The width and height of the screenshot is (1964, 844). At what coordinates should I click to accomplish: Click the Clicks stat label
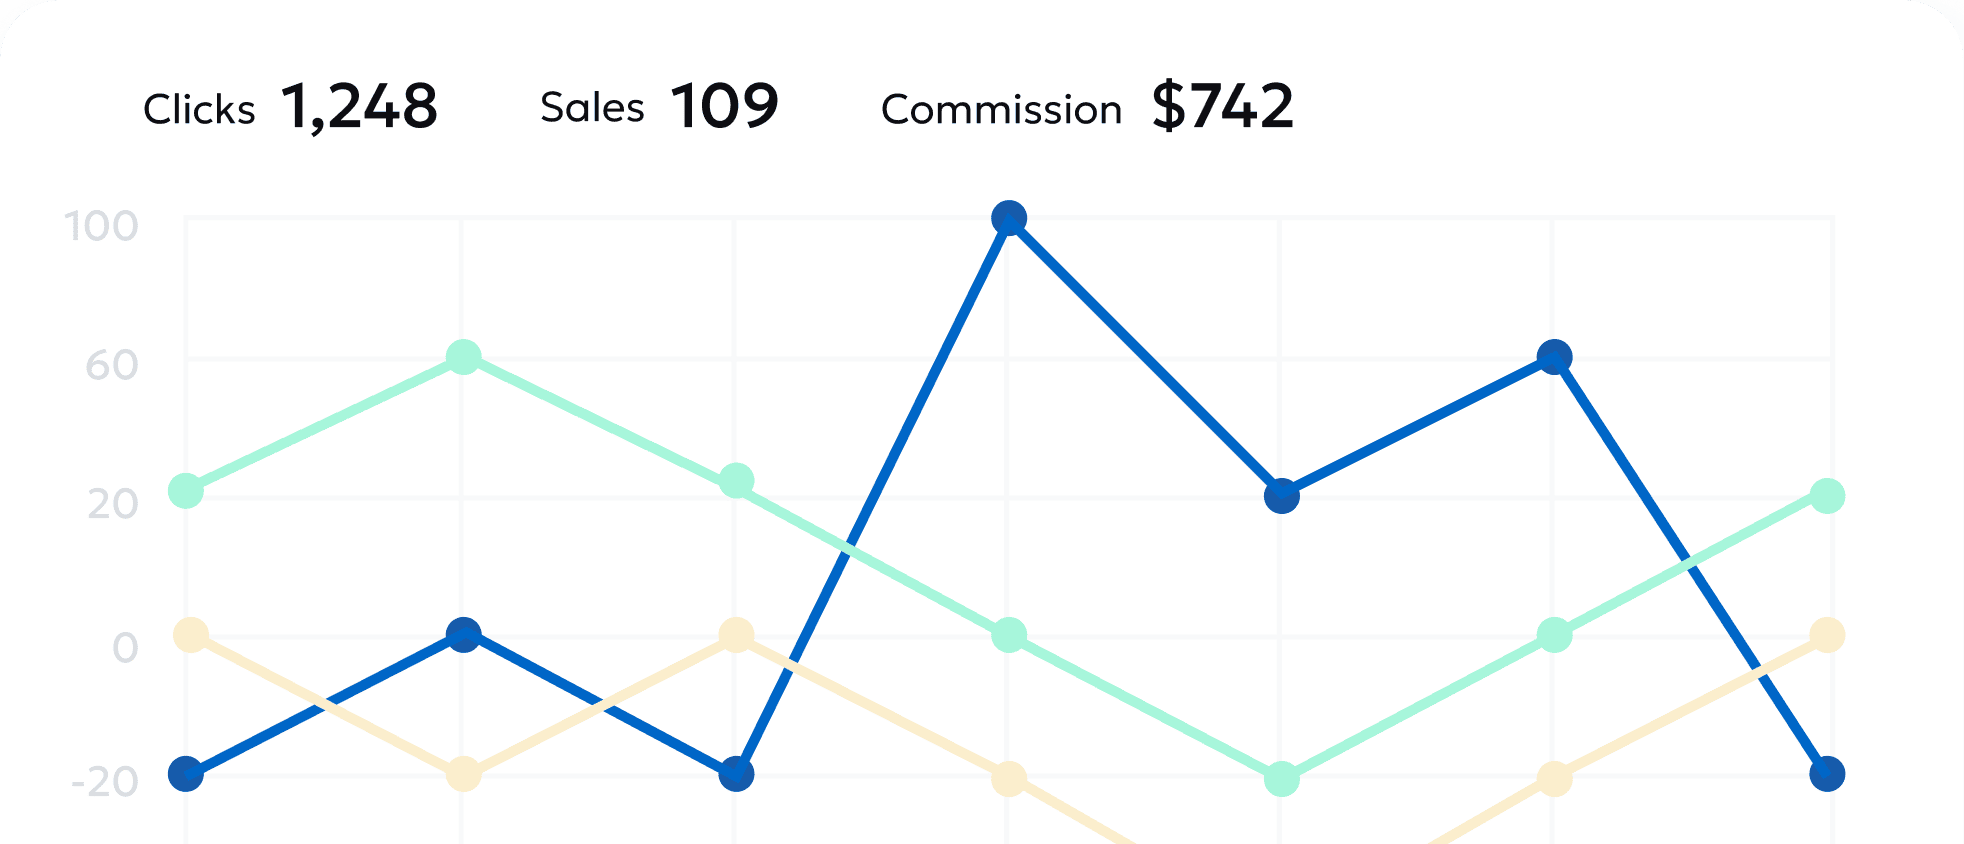pyautogui.click(x=199, y=109)
